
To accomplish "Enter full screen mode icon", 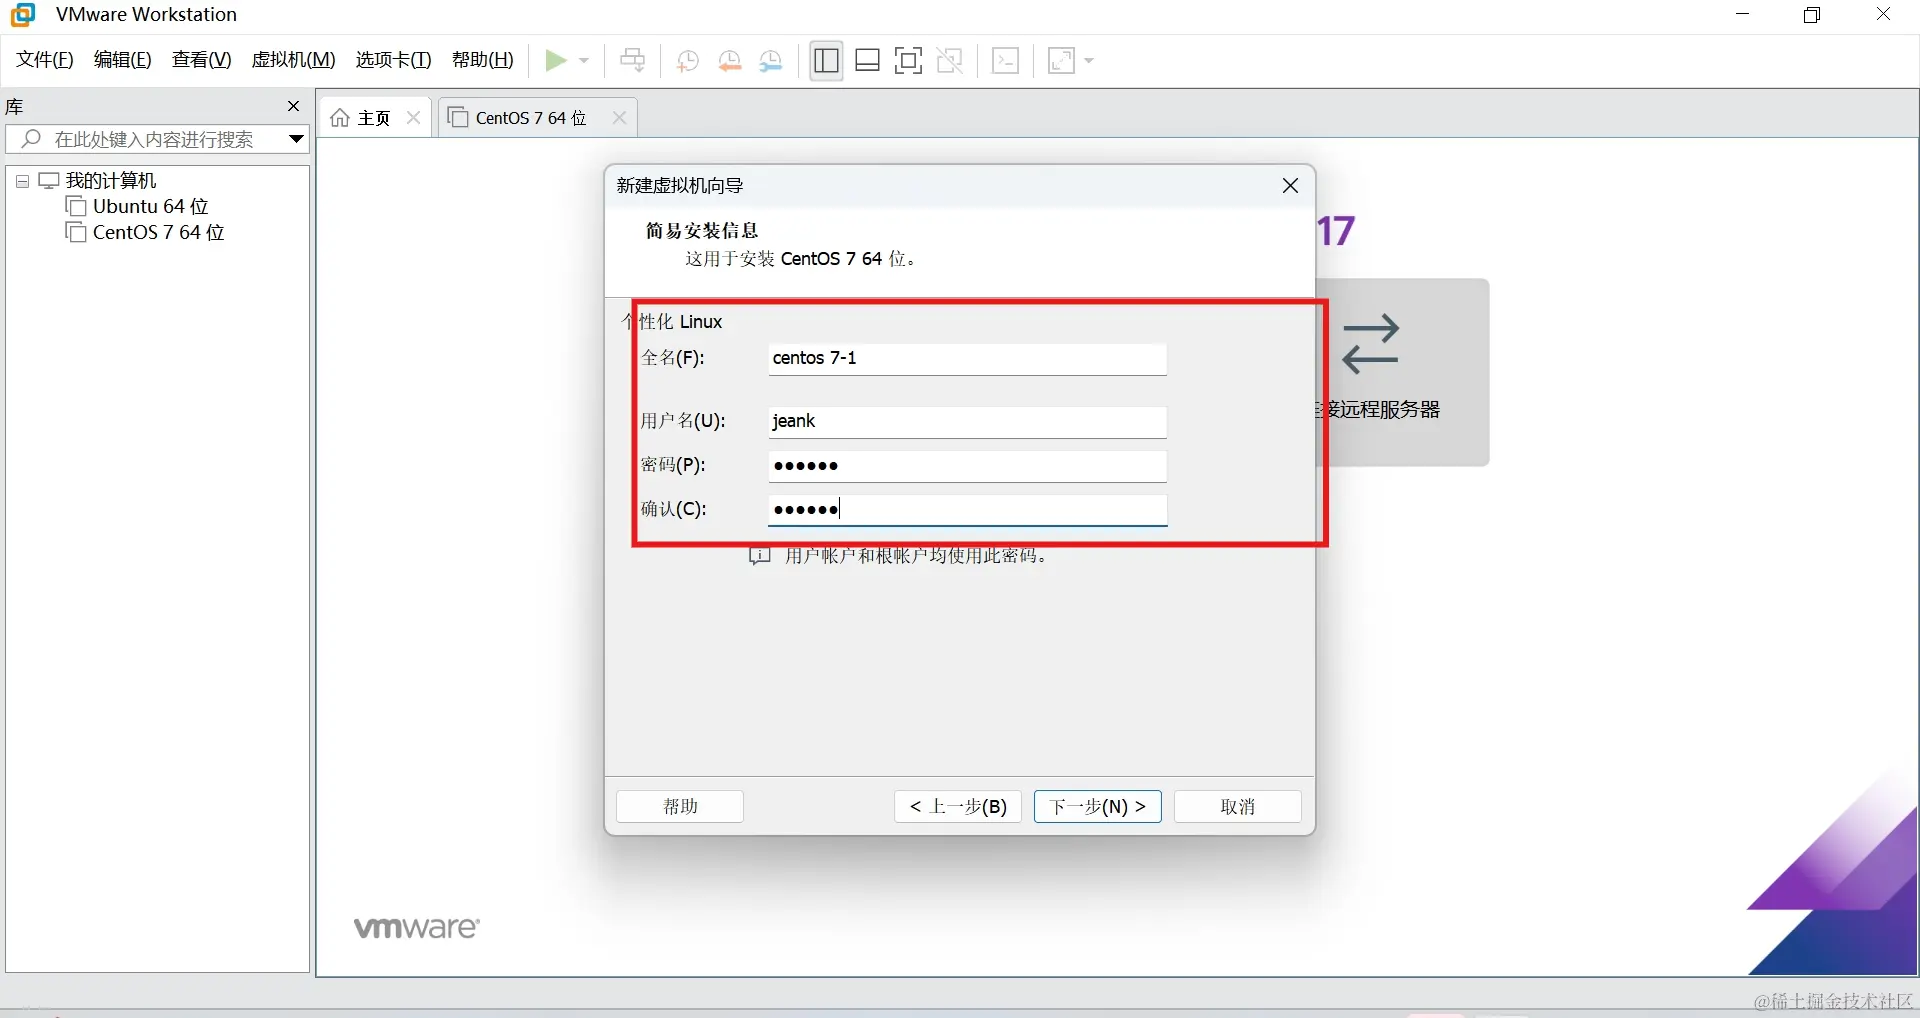I will click(908, 61).
